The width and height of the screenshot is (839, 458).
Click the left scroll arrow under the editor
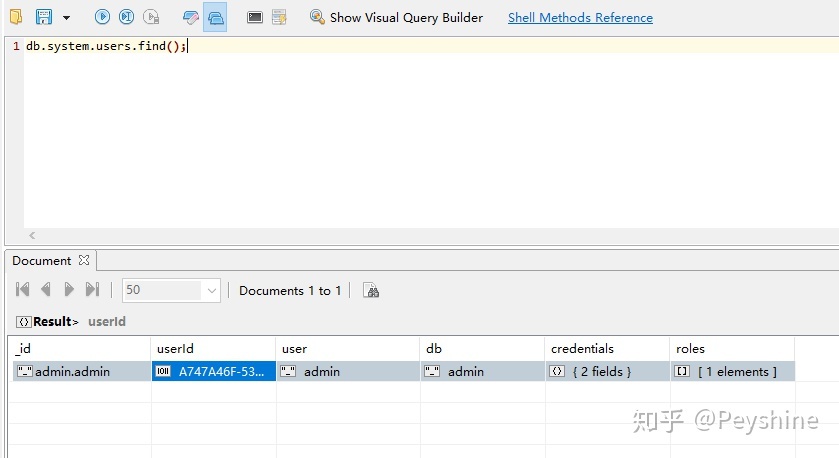coord(32,235)
